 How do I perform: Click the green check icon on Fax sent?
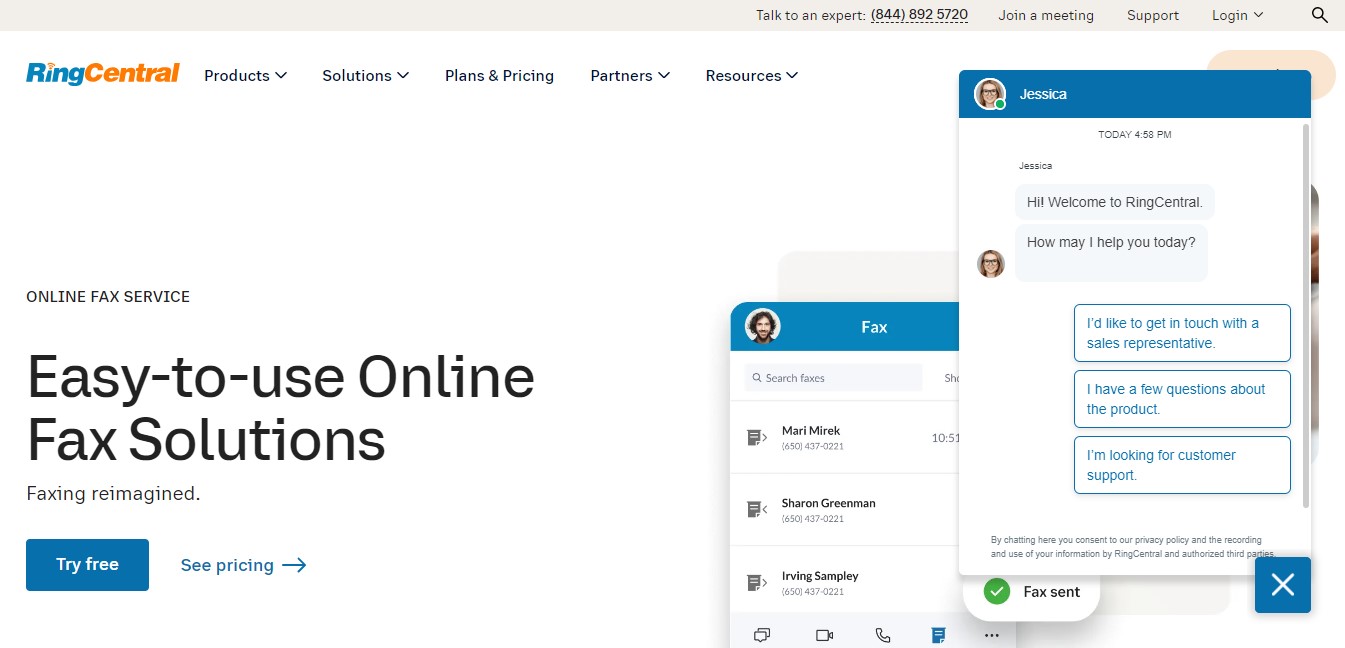(996, 591)
